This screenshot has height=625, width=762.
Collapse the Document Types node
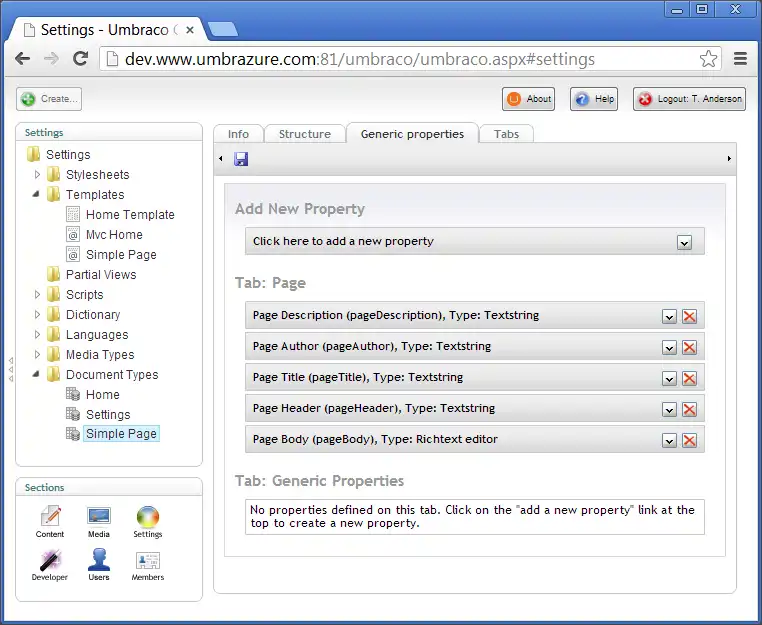point(36,374)
